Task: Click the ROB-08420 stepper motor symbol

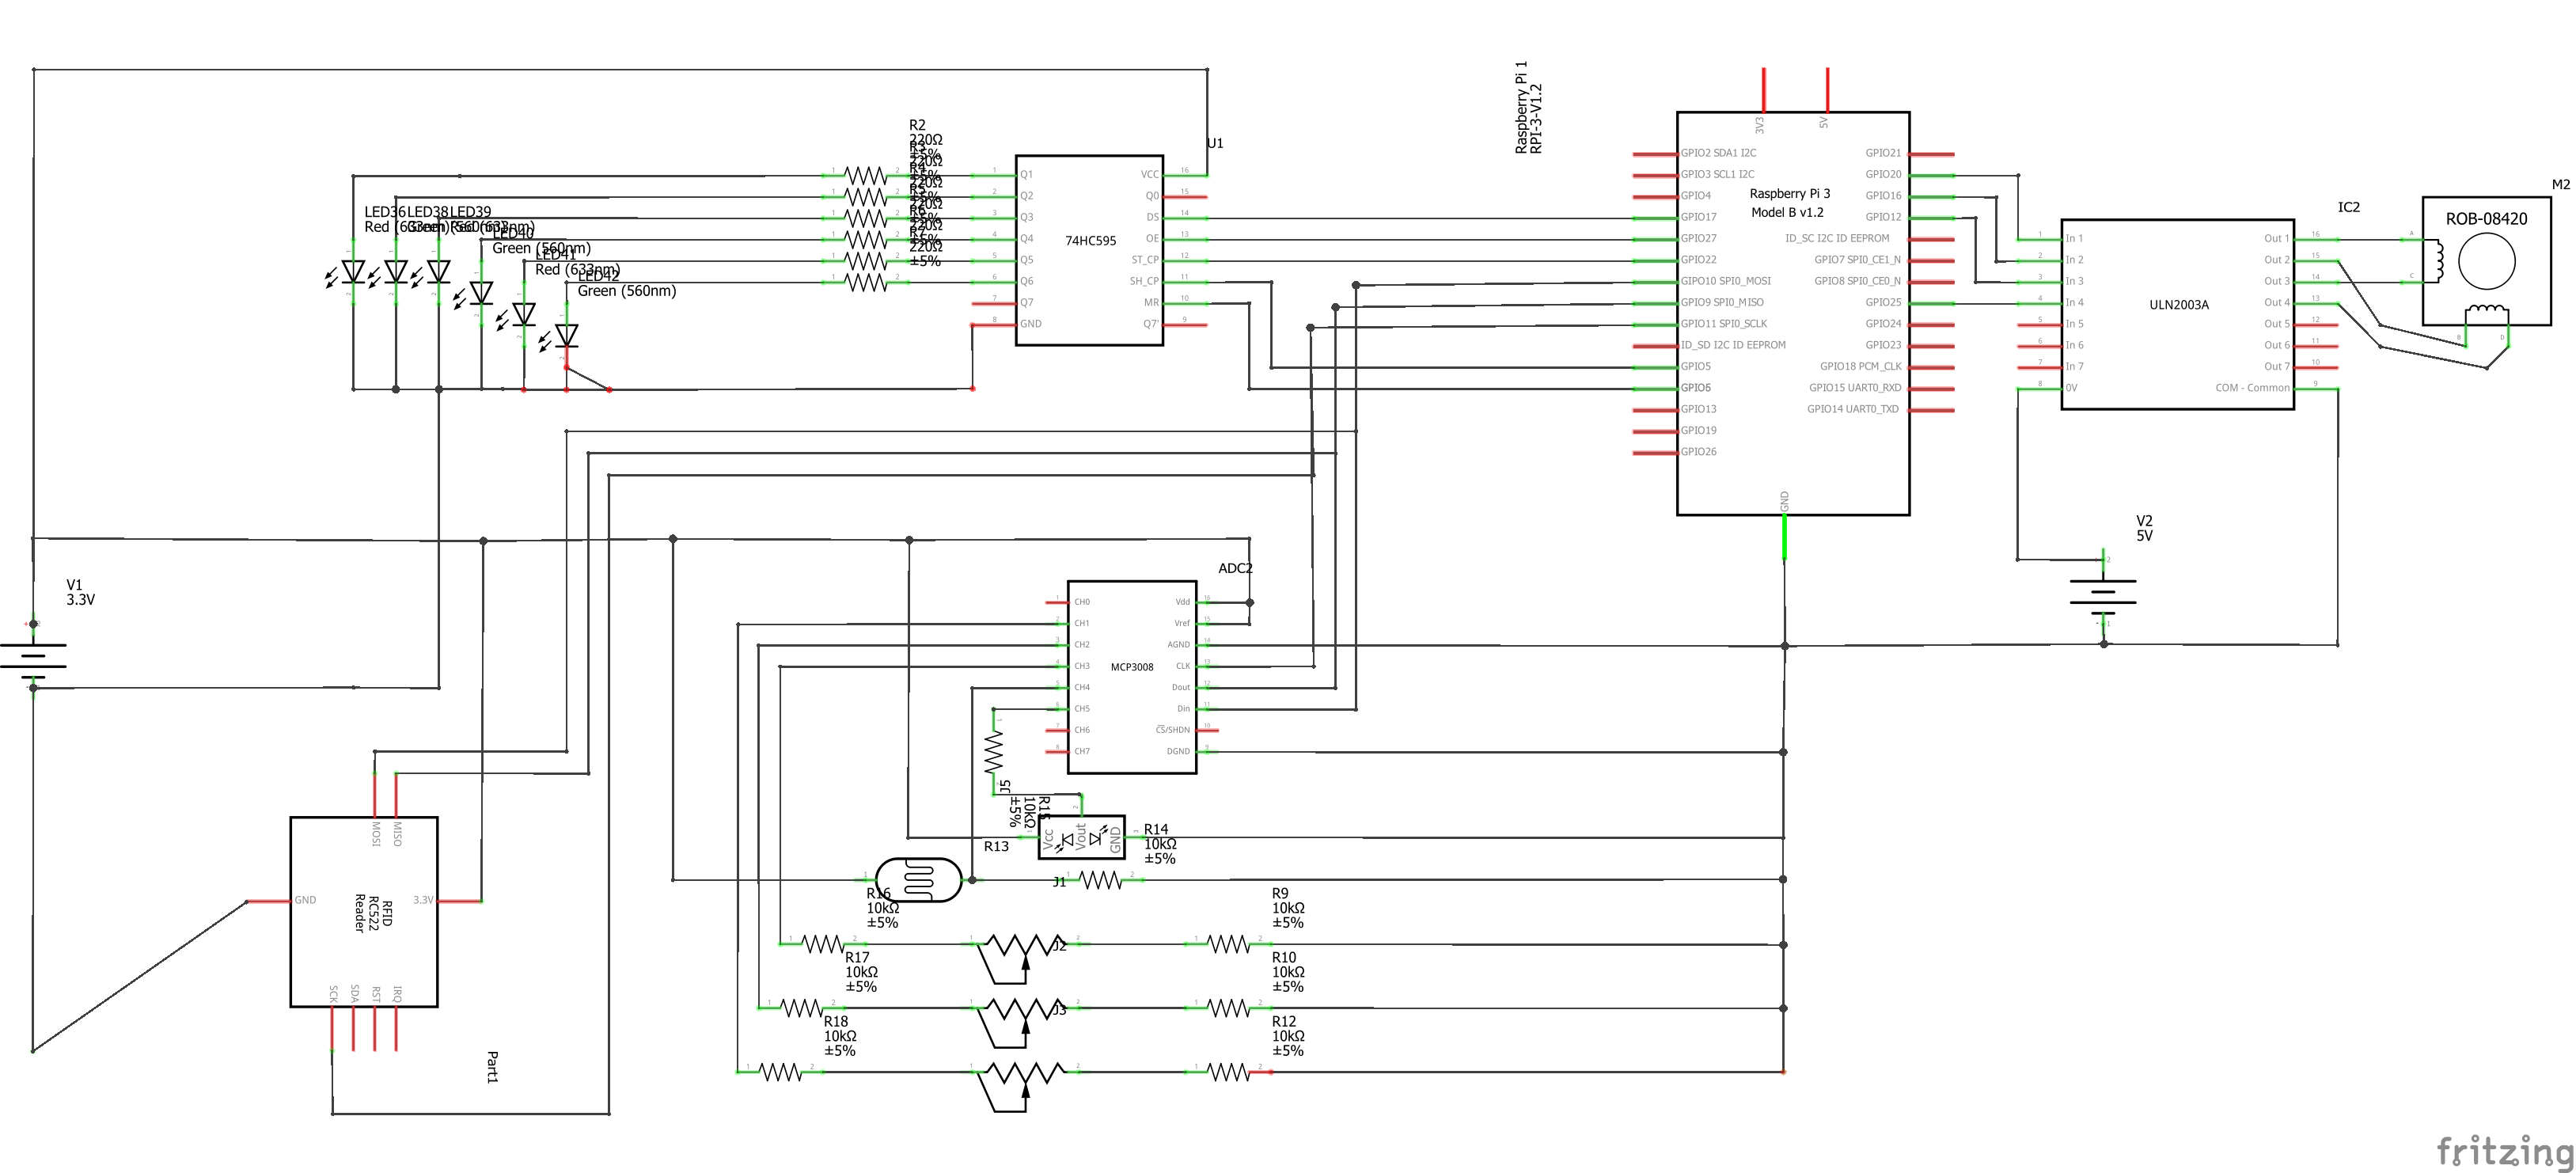Action: pos(2486,261)
